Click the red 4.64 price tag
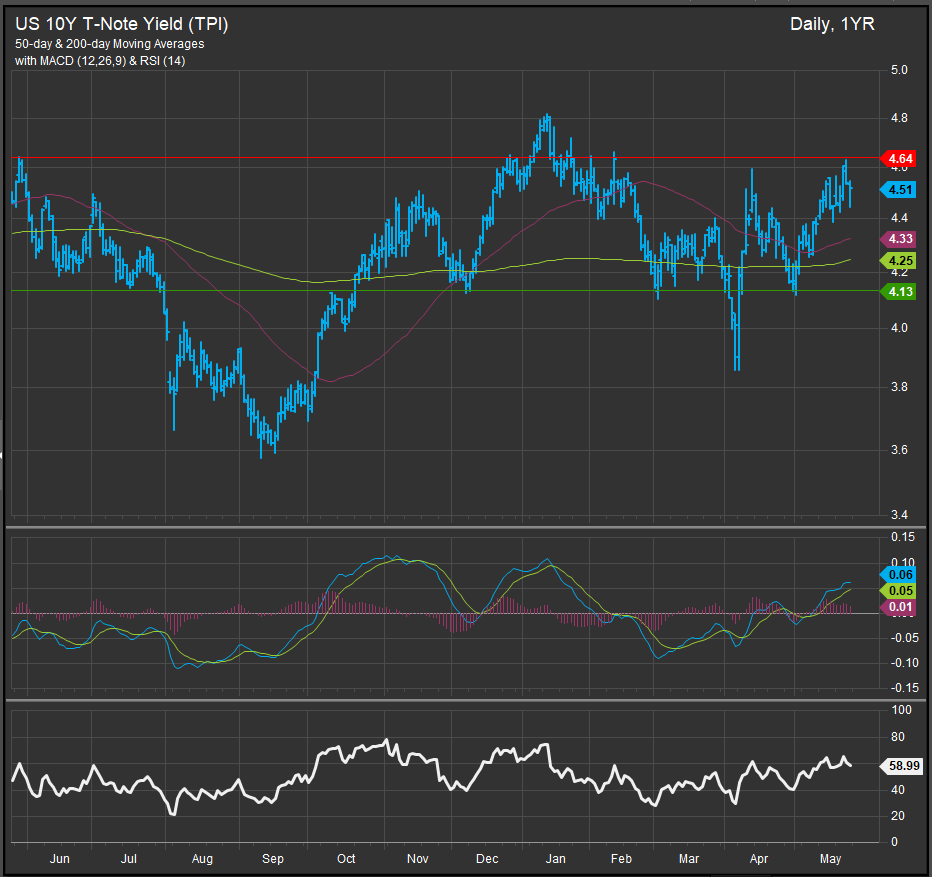The width and height of the screenshot is (932, 877). [900, 158]
